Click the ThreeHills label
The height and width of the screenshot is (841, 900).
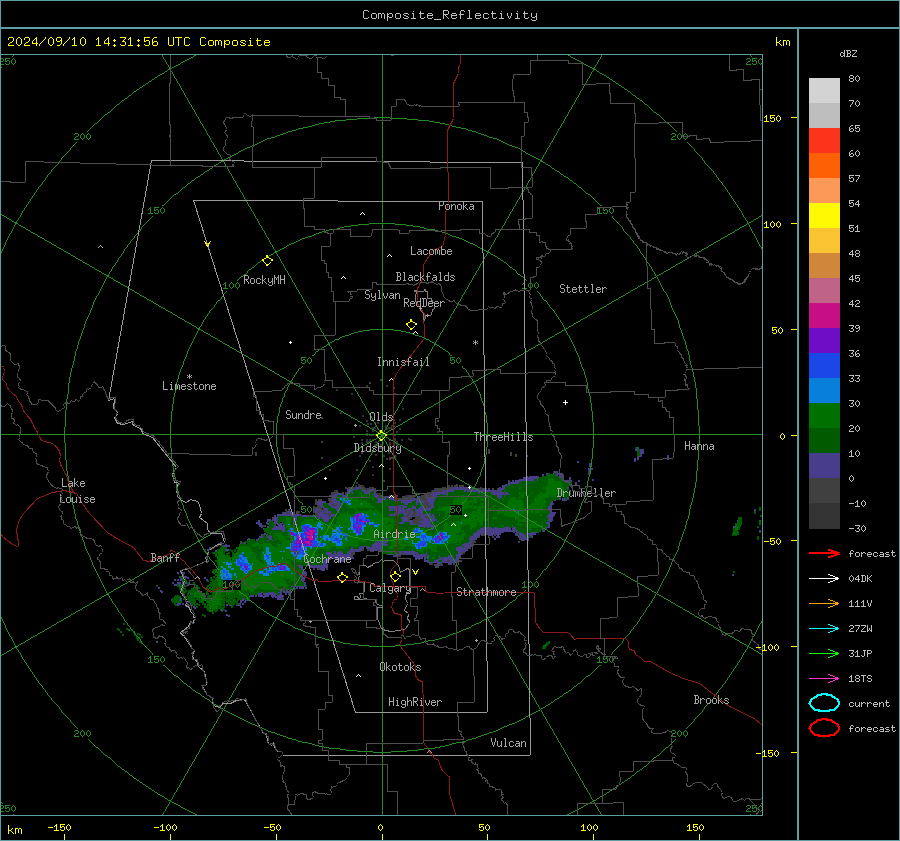click(x=503, y=437)
